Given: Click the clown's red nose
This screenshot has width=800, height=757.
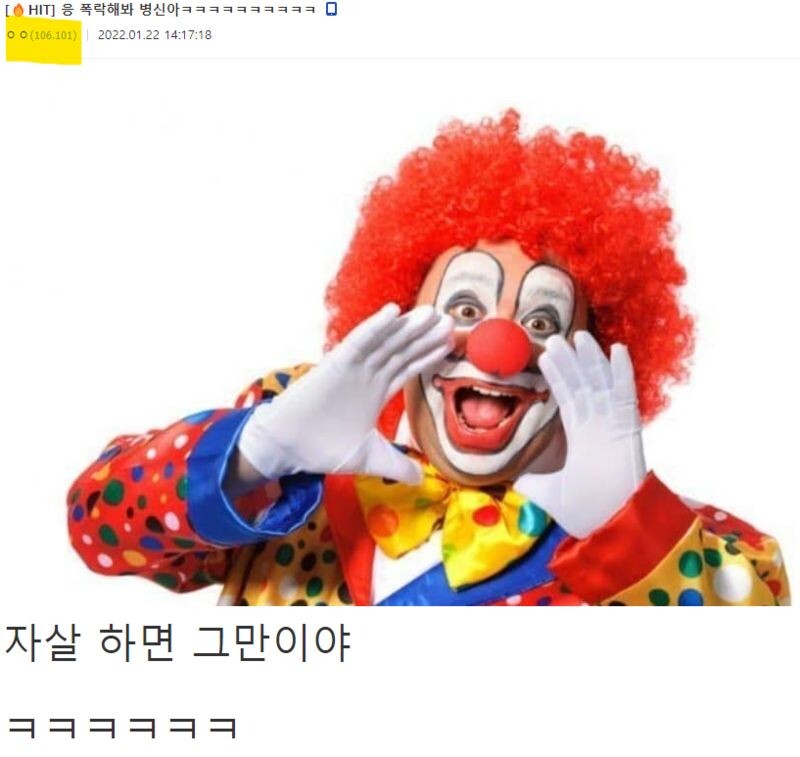Looking at the screenshot, I should [498, 347].
